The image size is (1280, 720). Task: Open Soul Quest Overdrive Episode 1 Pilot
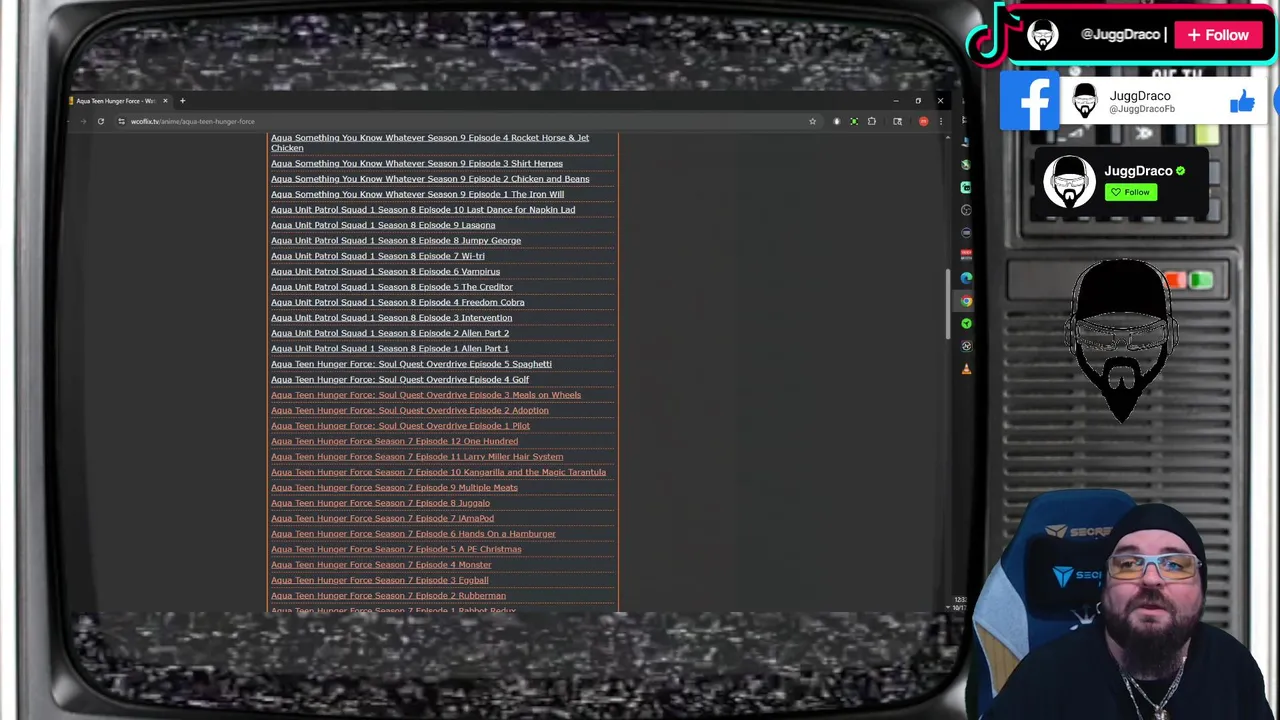point(400,425)
